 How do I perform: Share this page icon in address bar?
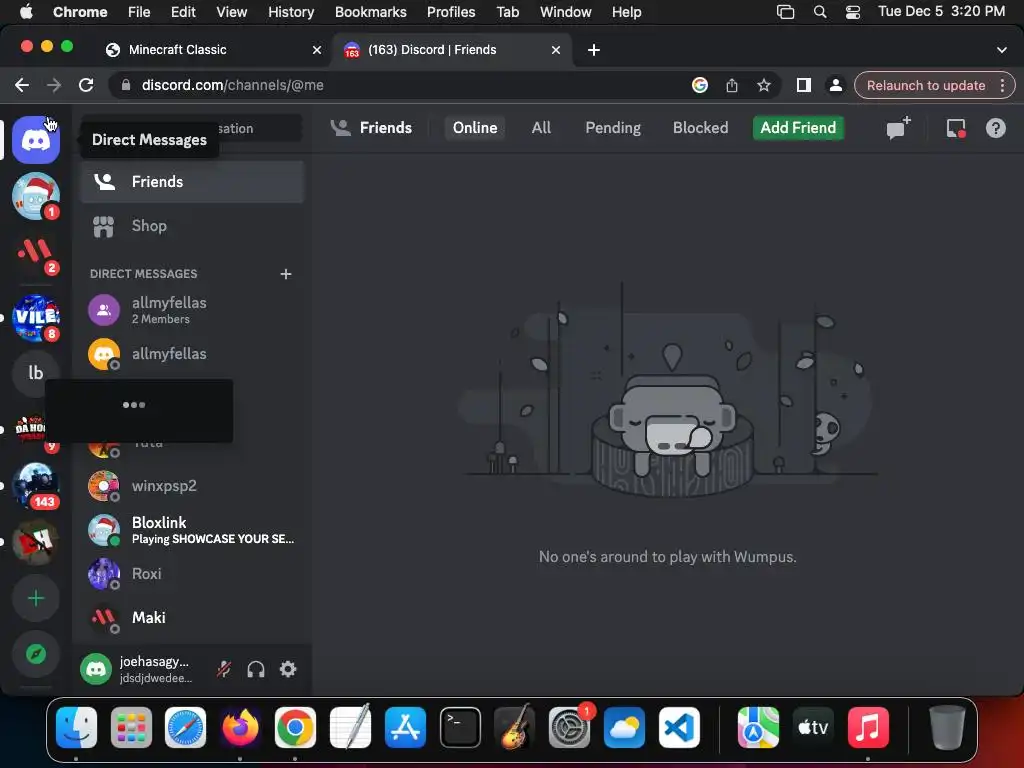click(731, 85)
